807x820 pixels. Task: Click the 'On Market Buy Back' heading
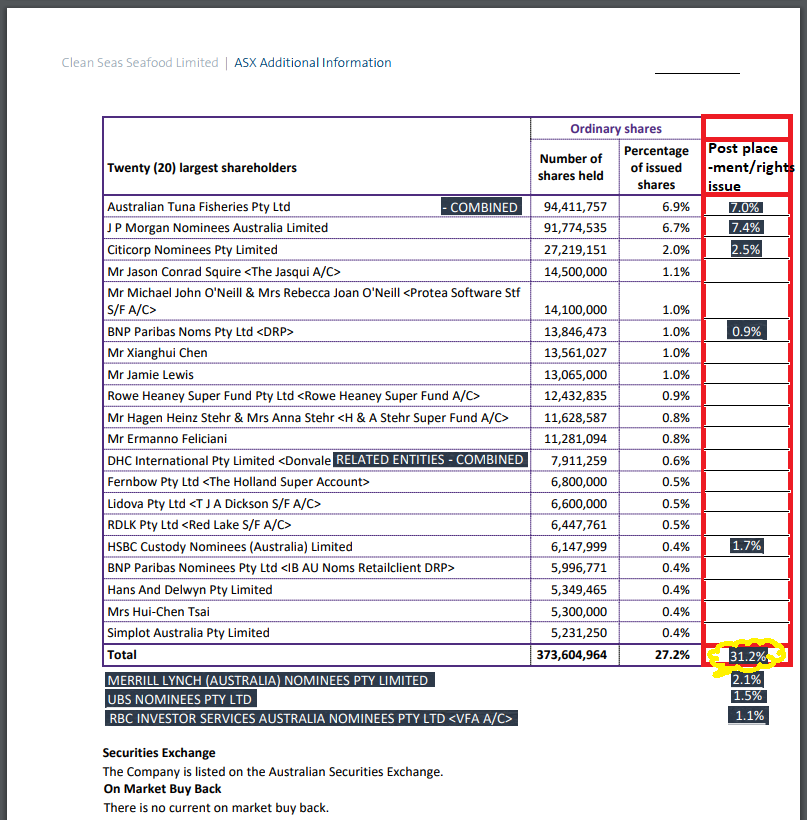[x=163, y=789]
